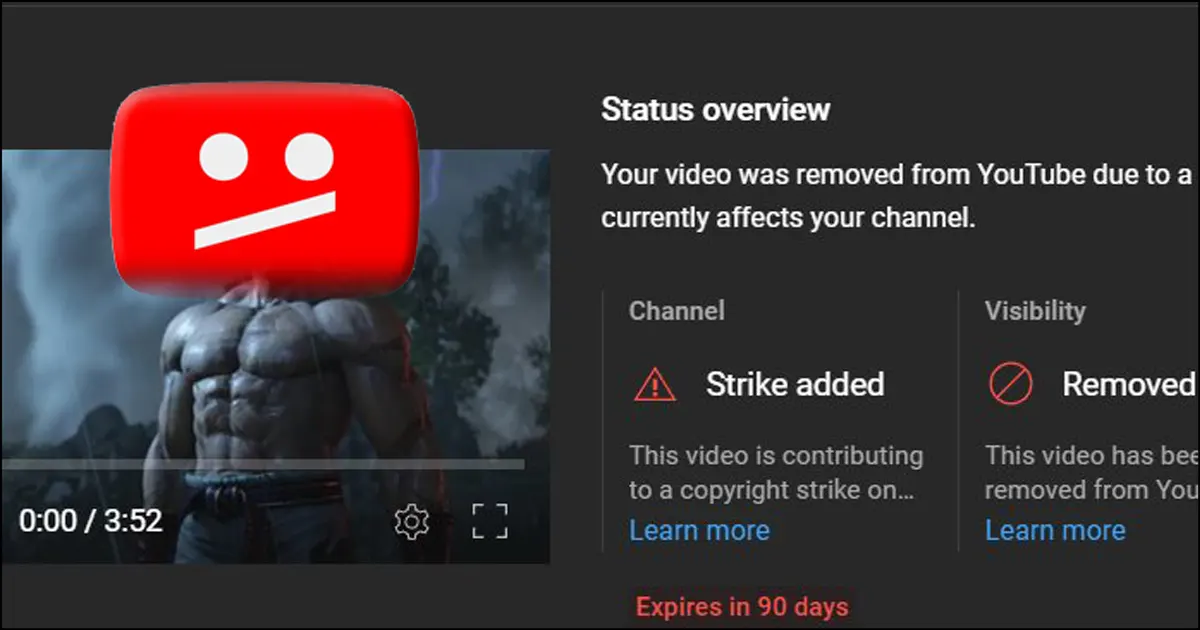Click the red Removed visibility icon

click(x=1010, y=384)
